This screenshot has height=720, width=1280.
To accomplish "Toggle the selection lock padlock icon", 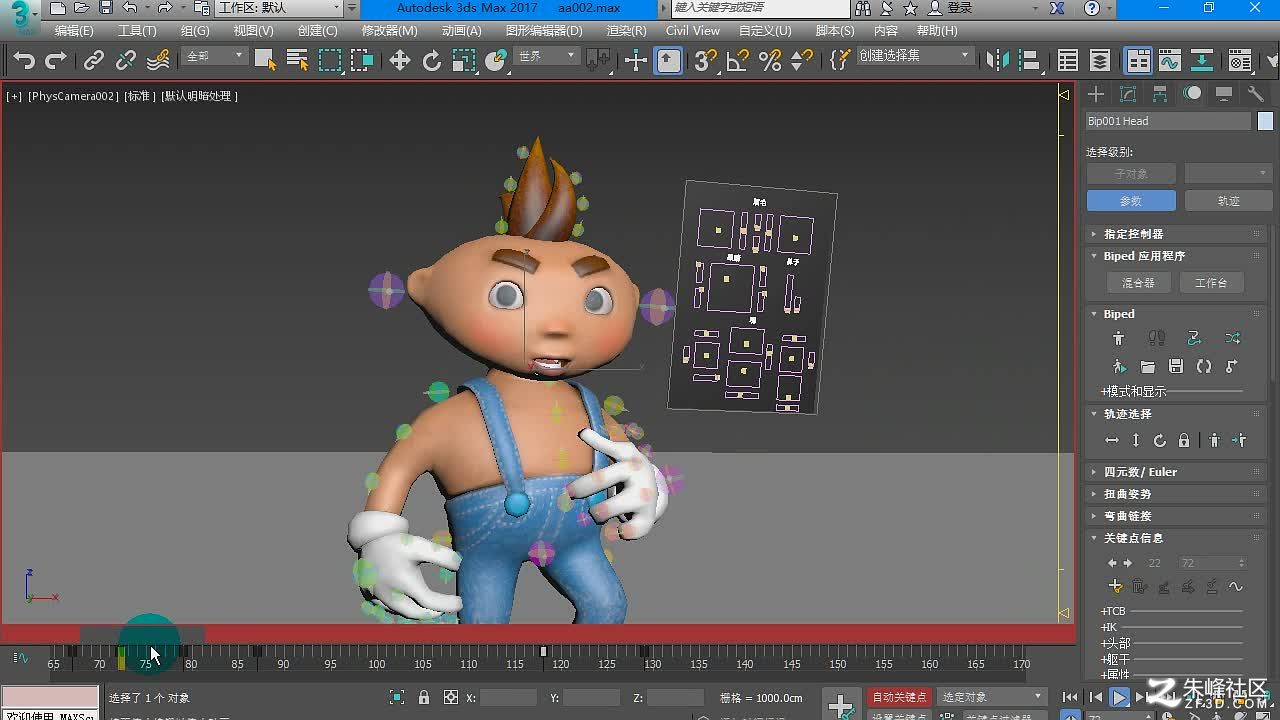I will (424, 697).
